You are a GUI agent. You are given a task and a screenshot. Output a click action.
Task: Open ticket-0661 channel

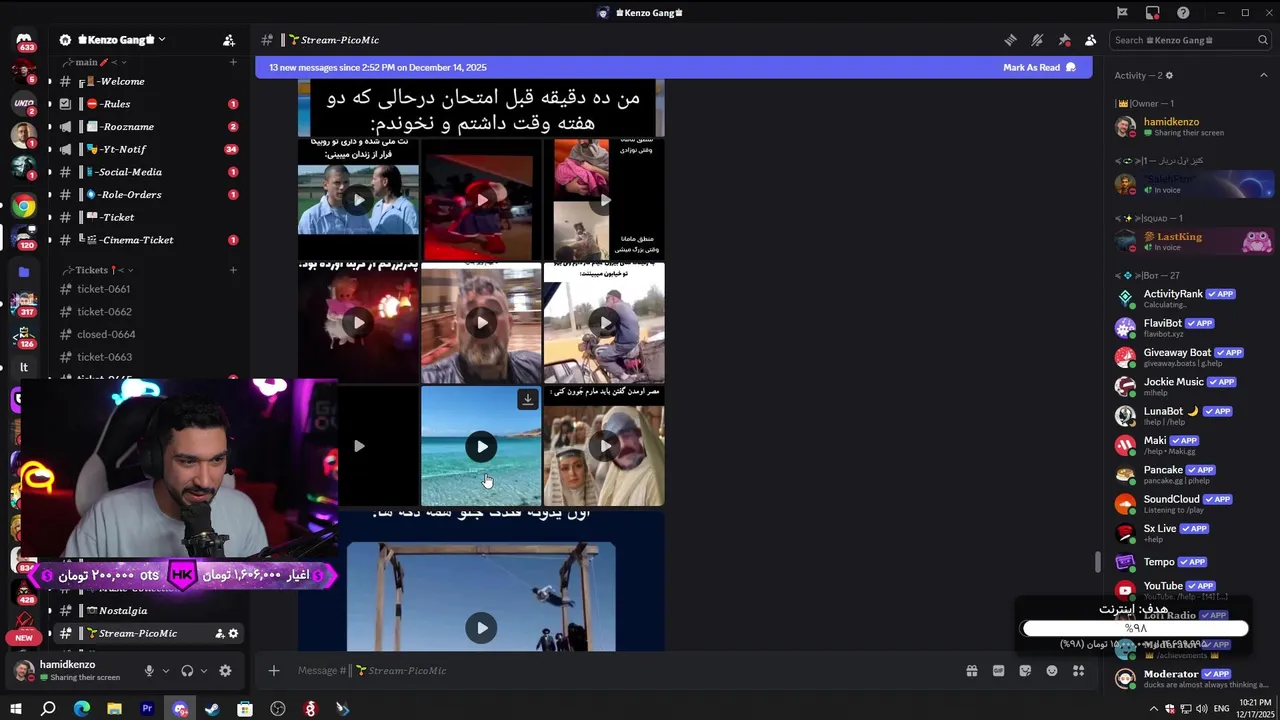[145, 289]
